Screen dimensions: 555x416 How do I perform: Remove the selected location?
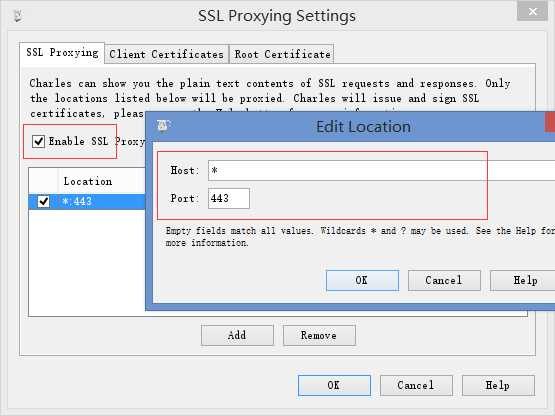(319, 335)
